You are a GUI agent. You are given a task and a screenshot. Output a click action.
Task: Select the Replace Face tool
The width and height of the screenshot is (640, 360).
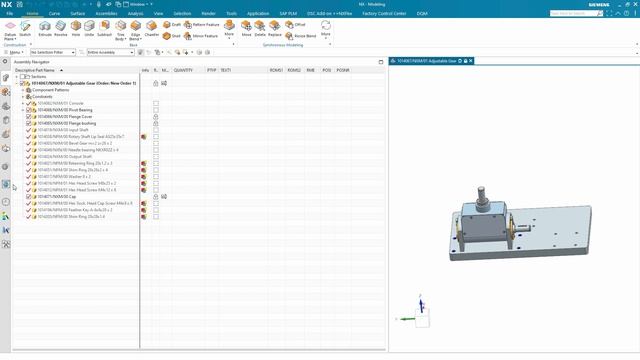click(x=275, y=29)
